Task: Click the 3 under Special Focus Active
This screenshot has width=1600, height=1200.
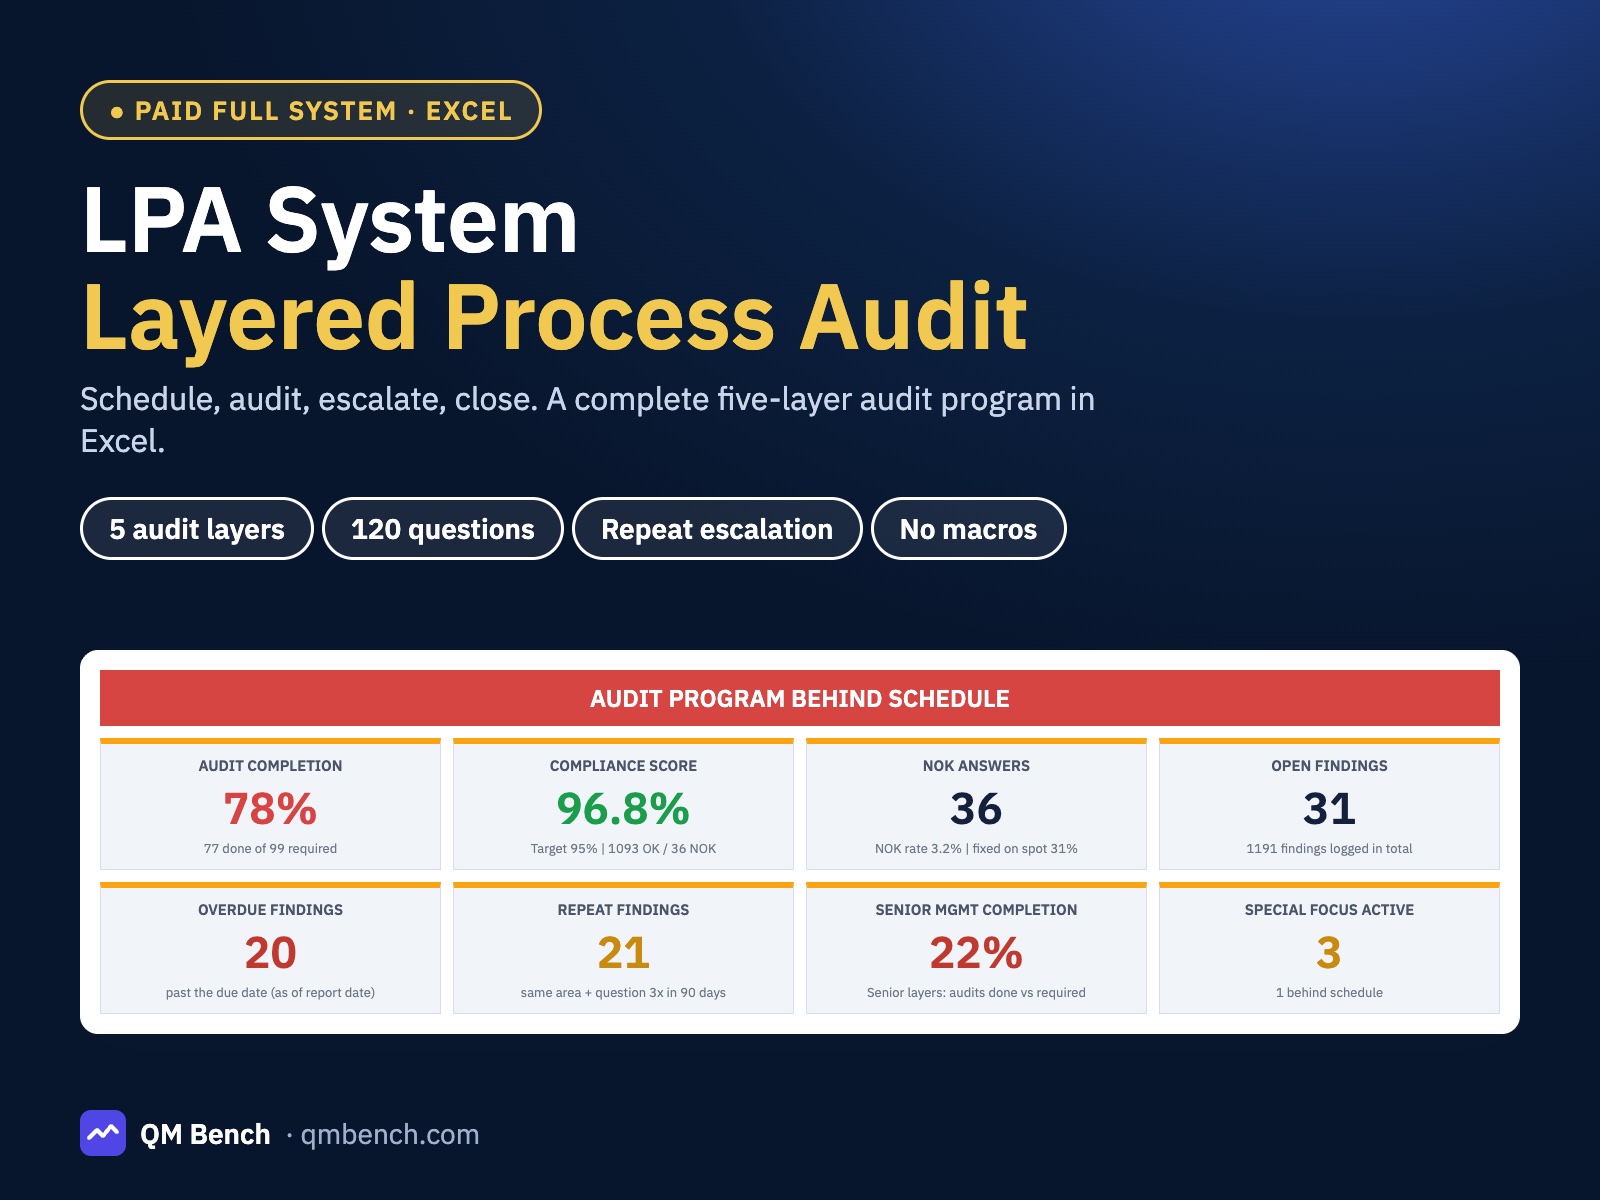Action: point(1329,953)
